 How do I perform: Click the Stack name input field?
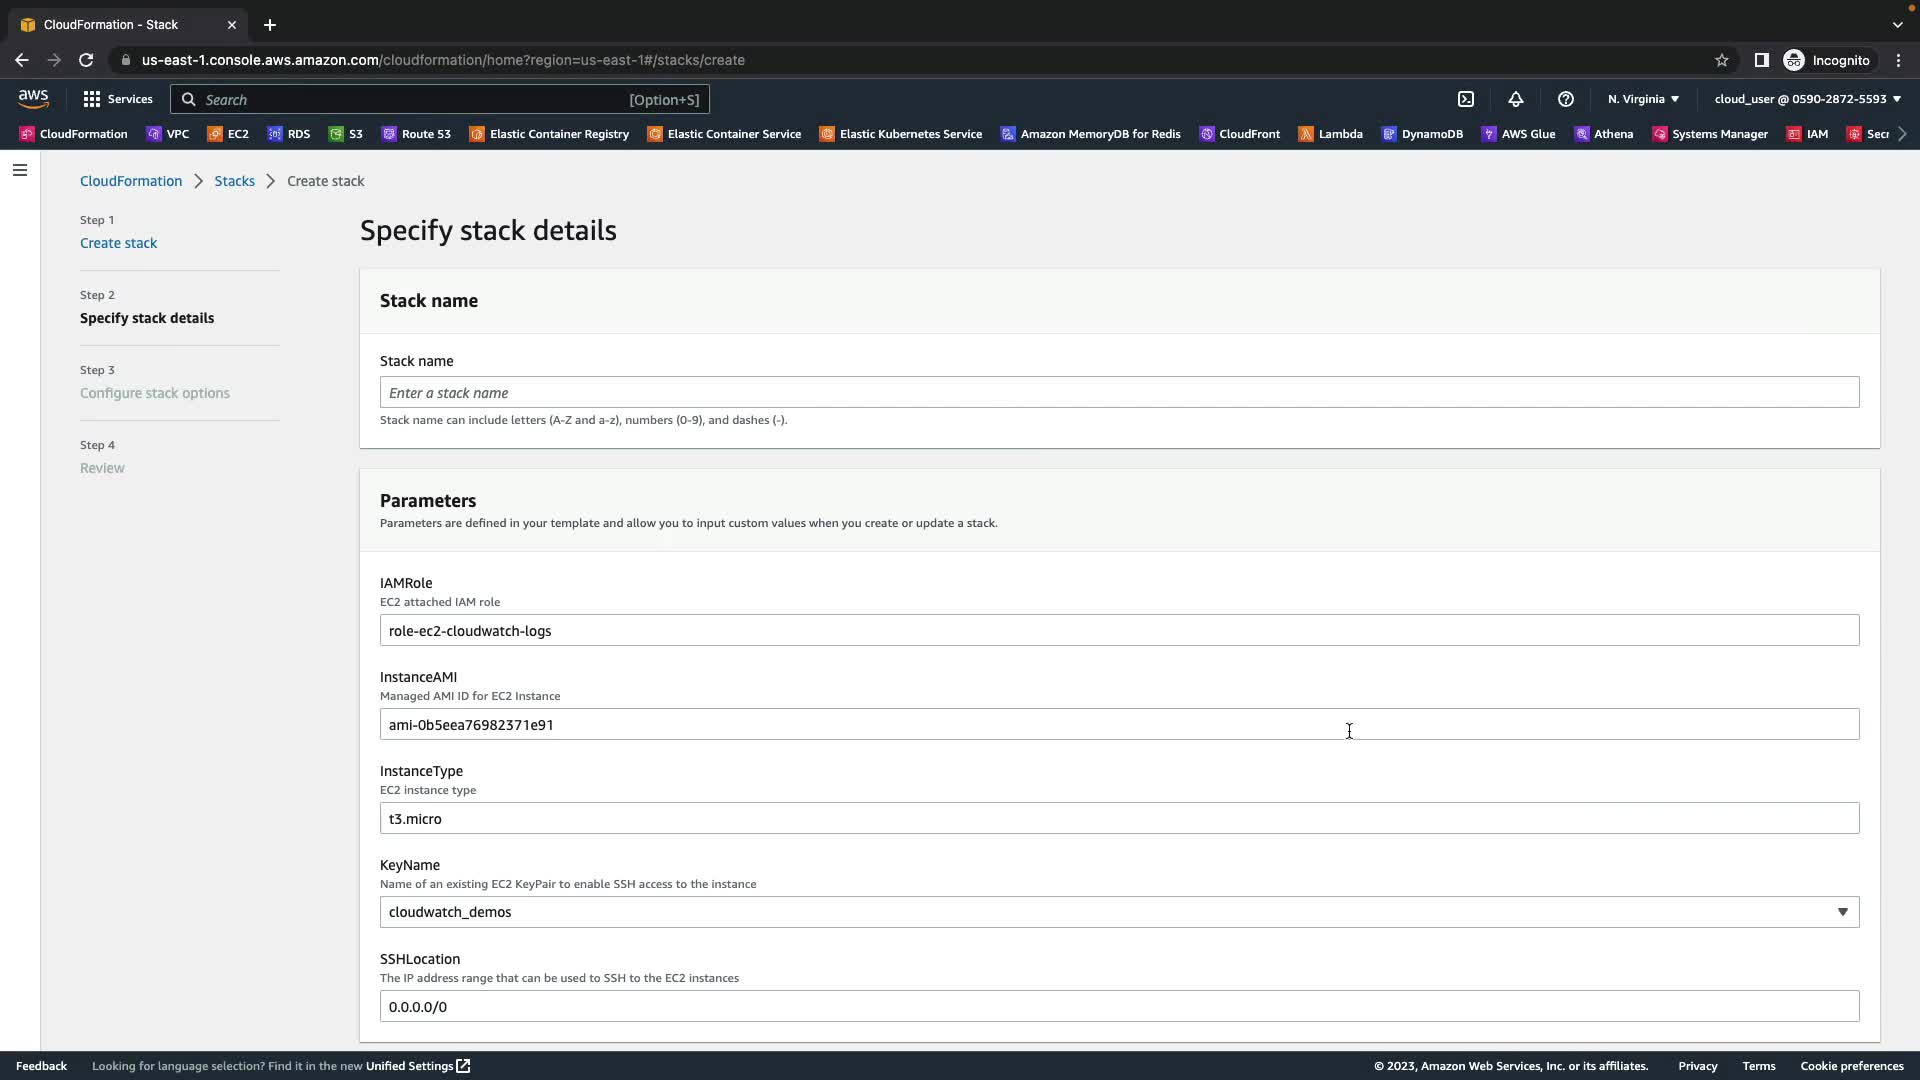(1118, 393)
